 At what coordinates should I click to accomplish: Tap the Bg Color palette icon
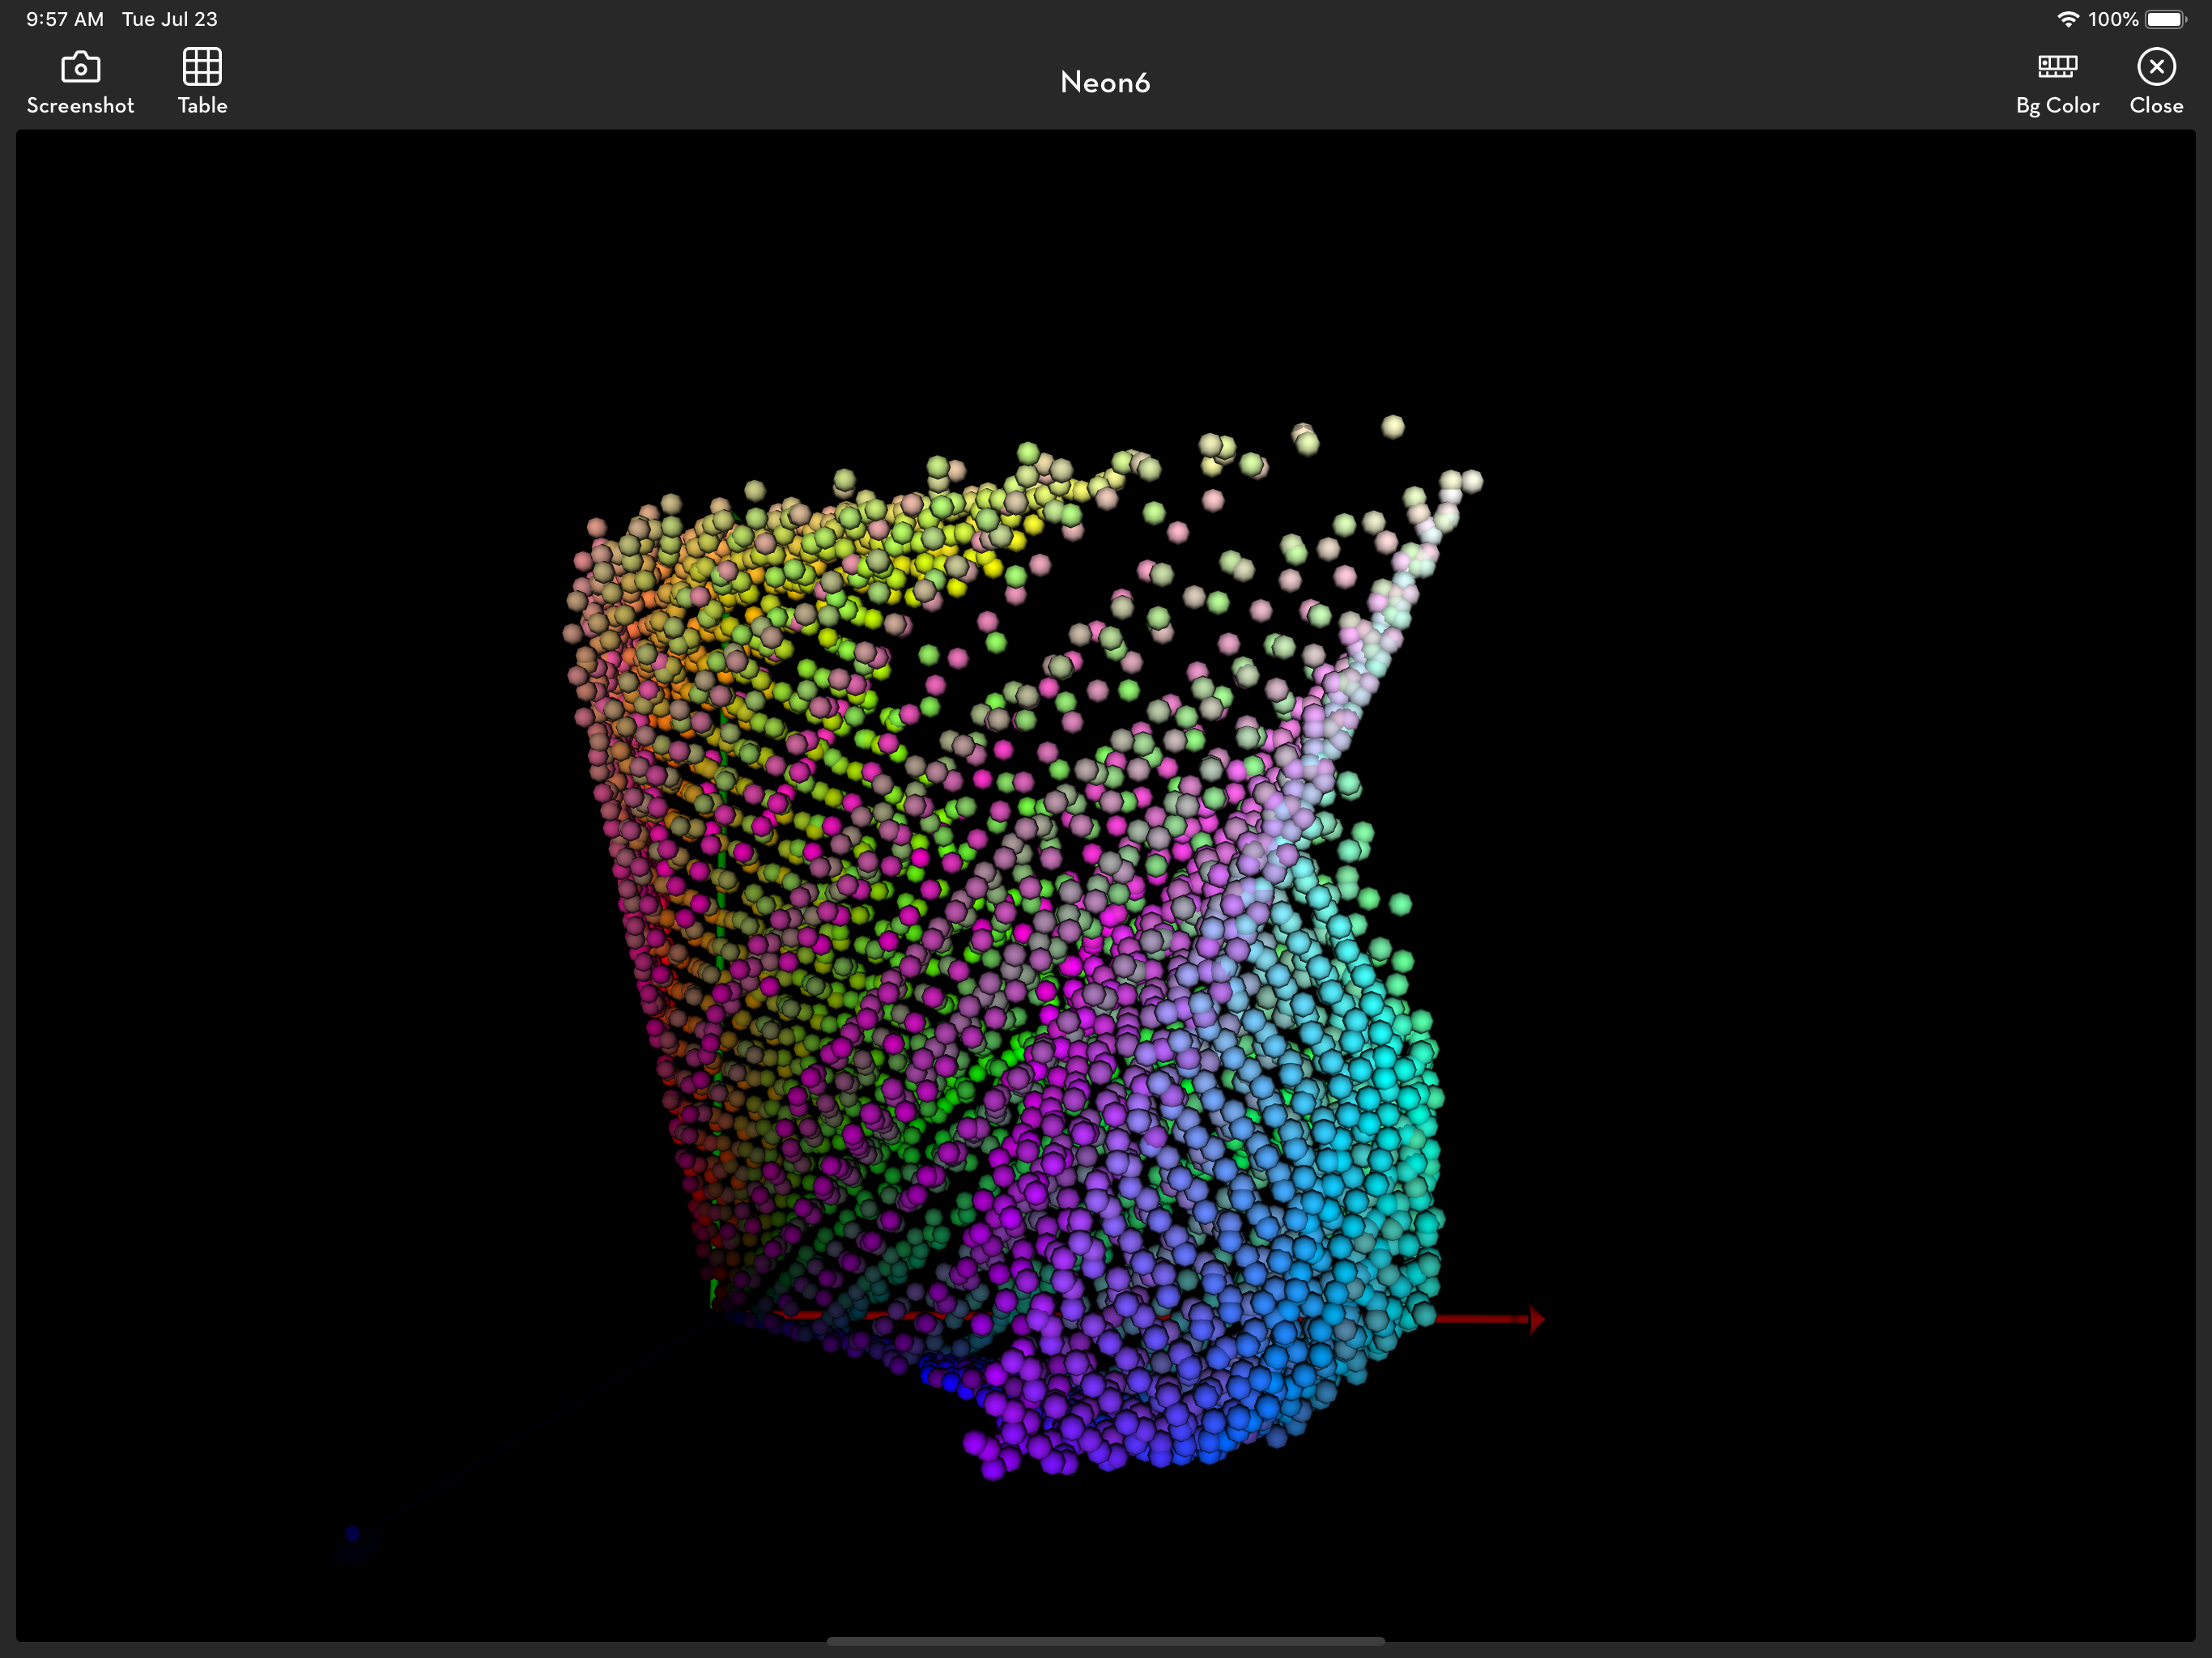point(2057,67)
